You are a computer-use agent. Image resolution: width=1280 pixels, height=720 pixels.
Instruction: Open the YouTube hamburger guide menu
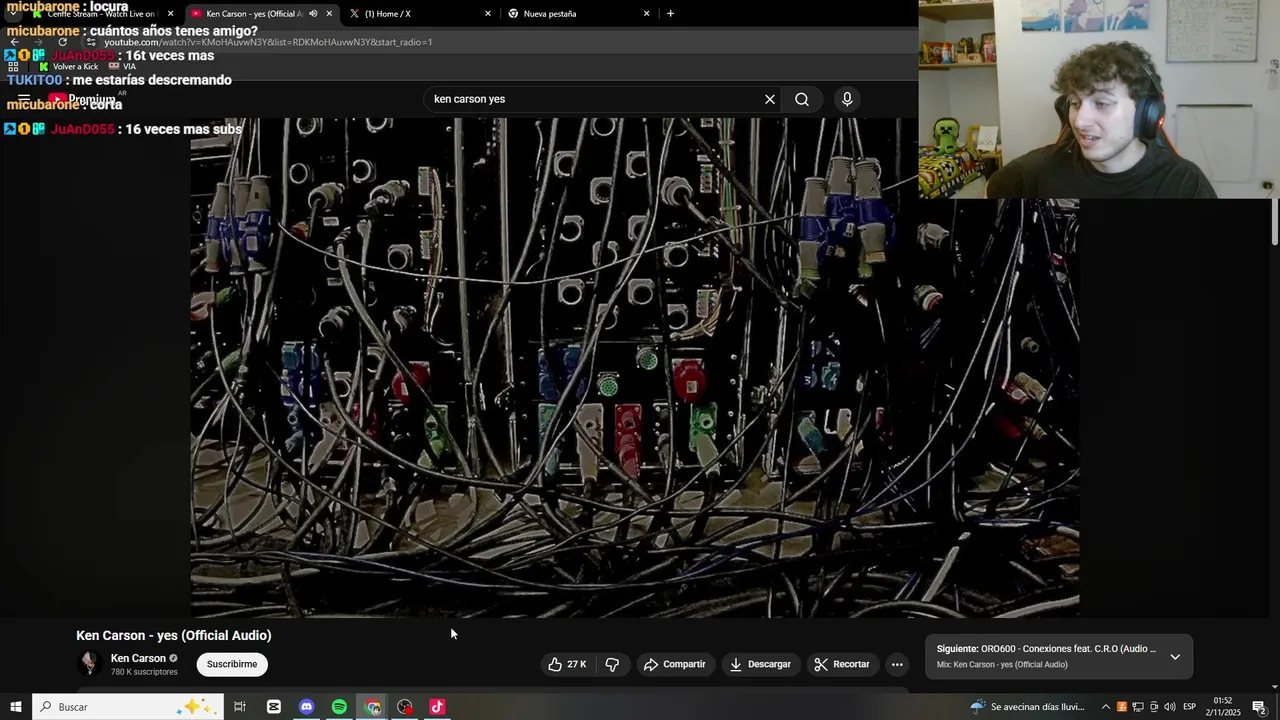24,99
